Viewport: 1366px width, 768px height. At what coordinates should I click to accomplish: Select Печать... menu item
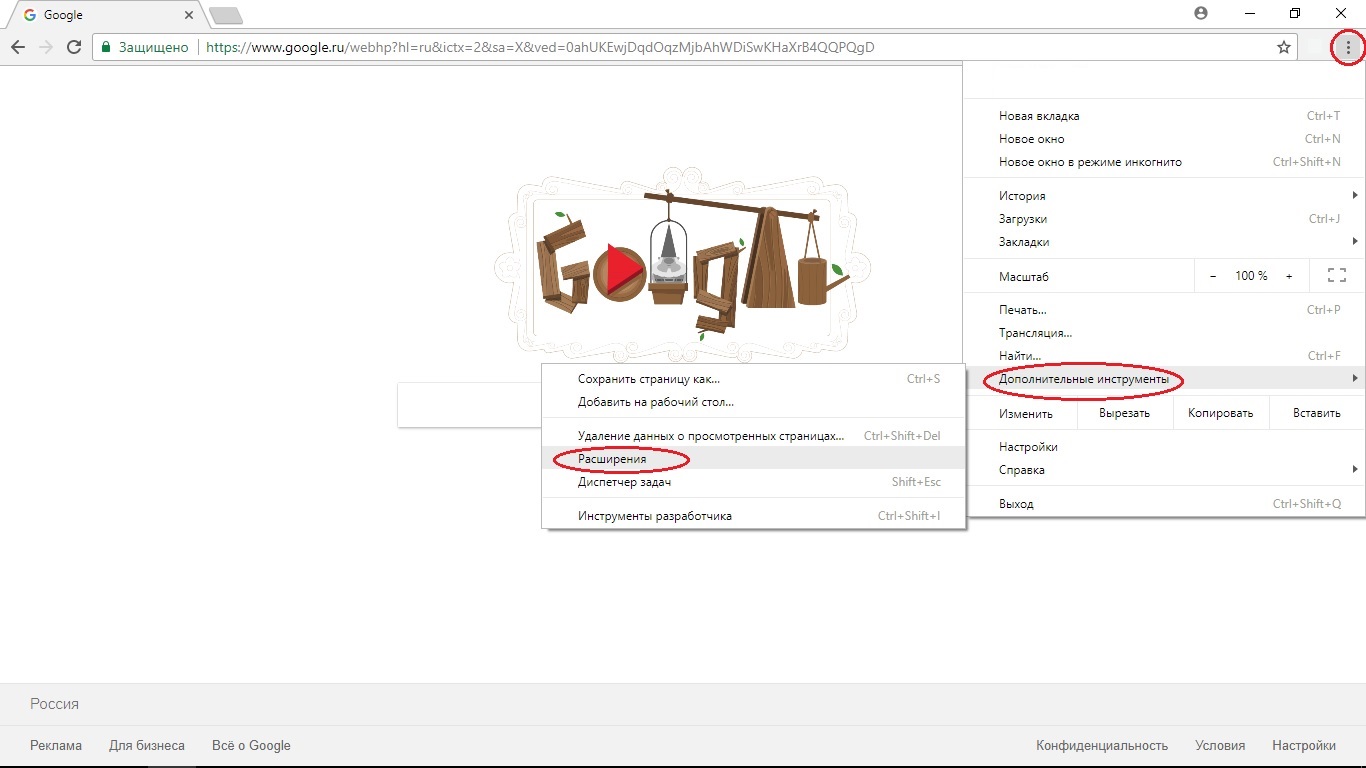pos(1165,310)
